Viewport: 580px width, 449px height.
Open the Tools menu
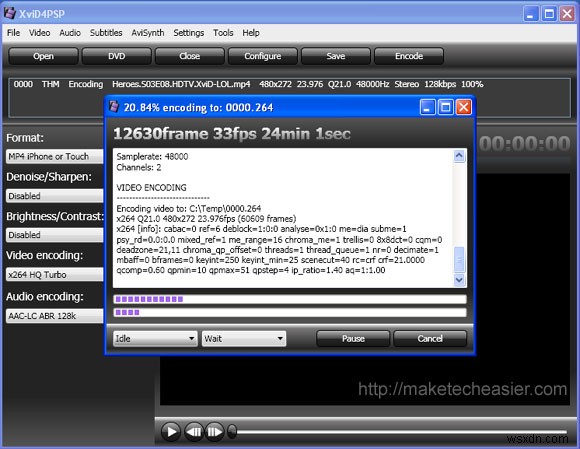223,33
